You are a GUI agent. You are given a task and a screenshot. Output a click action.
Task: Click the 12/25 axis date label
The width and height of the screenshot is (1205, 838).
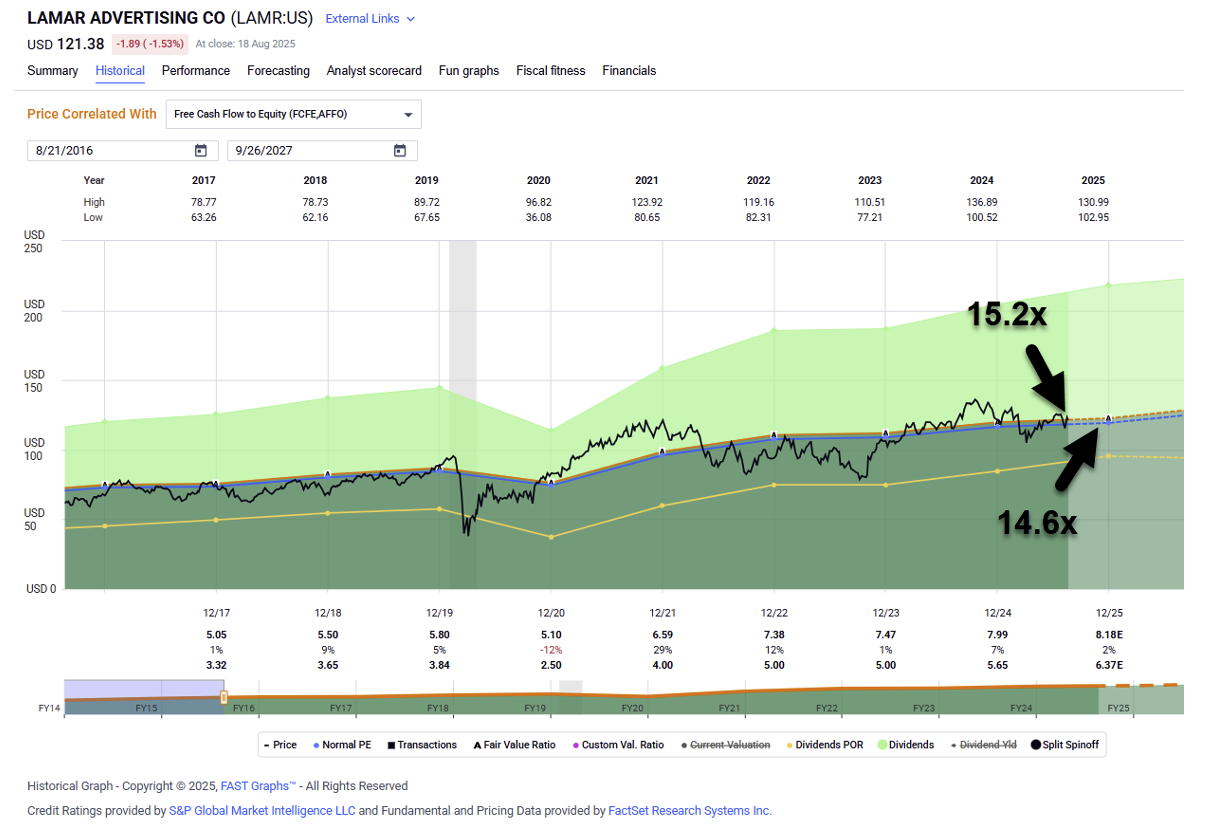1108,612
